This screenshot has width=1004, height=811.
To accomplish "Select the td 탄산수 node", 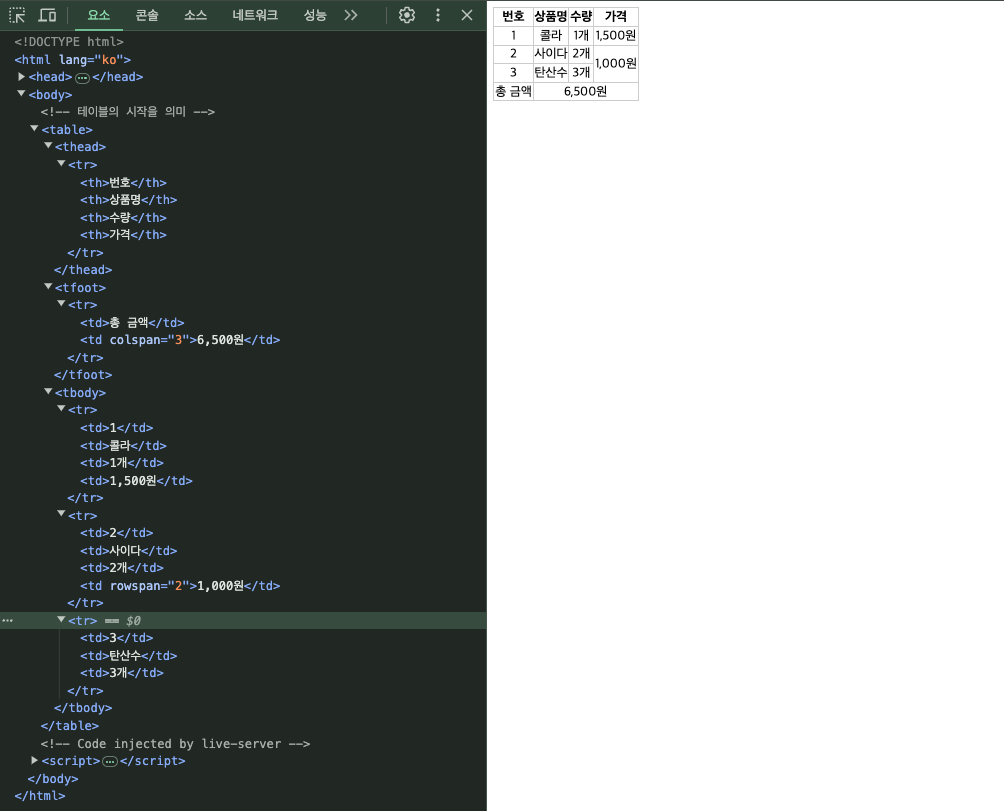I will pos(129,655).
